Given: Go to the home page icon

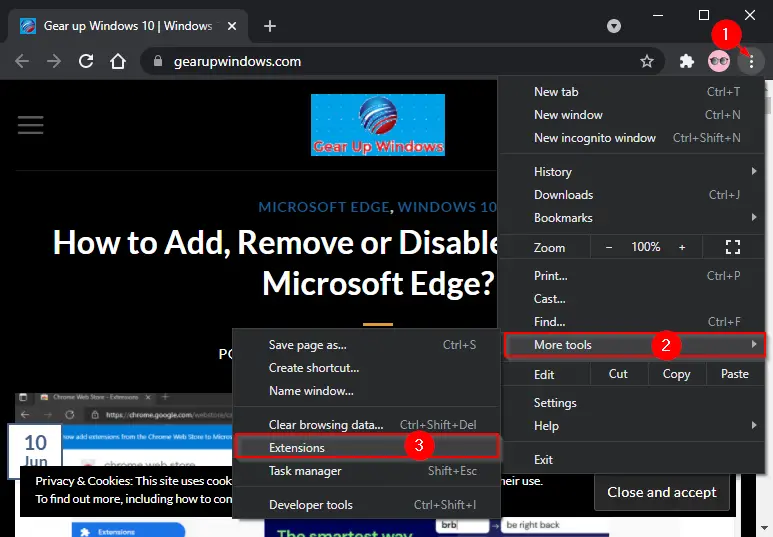Looking at the screenshot, I should [x=118, y=61].
